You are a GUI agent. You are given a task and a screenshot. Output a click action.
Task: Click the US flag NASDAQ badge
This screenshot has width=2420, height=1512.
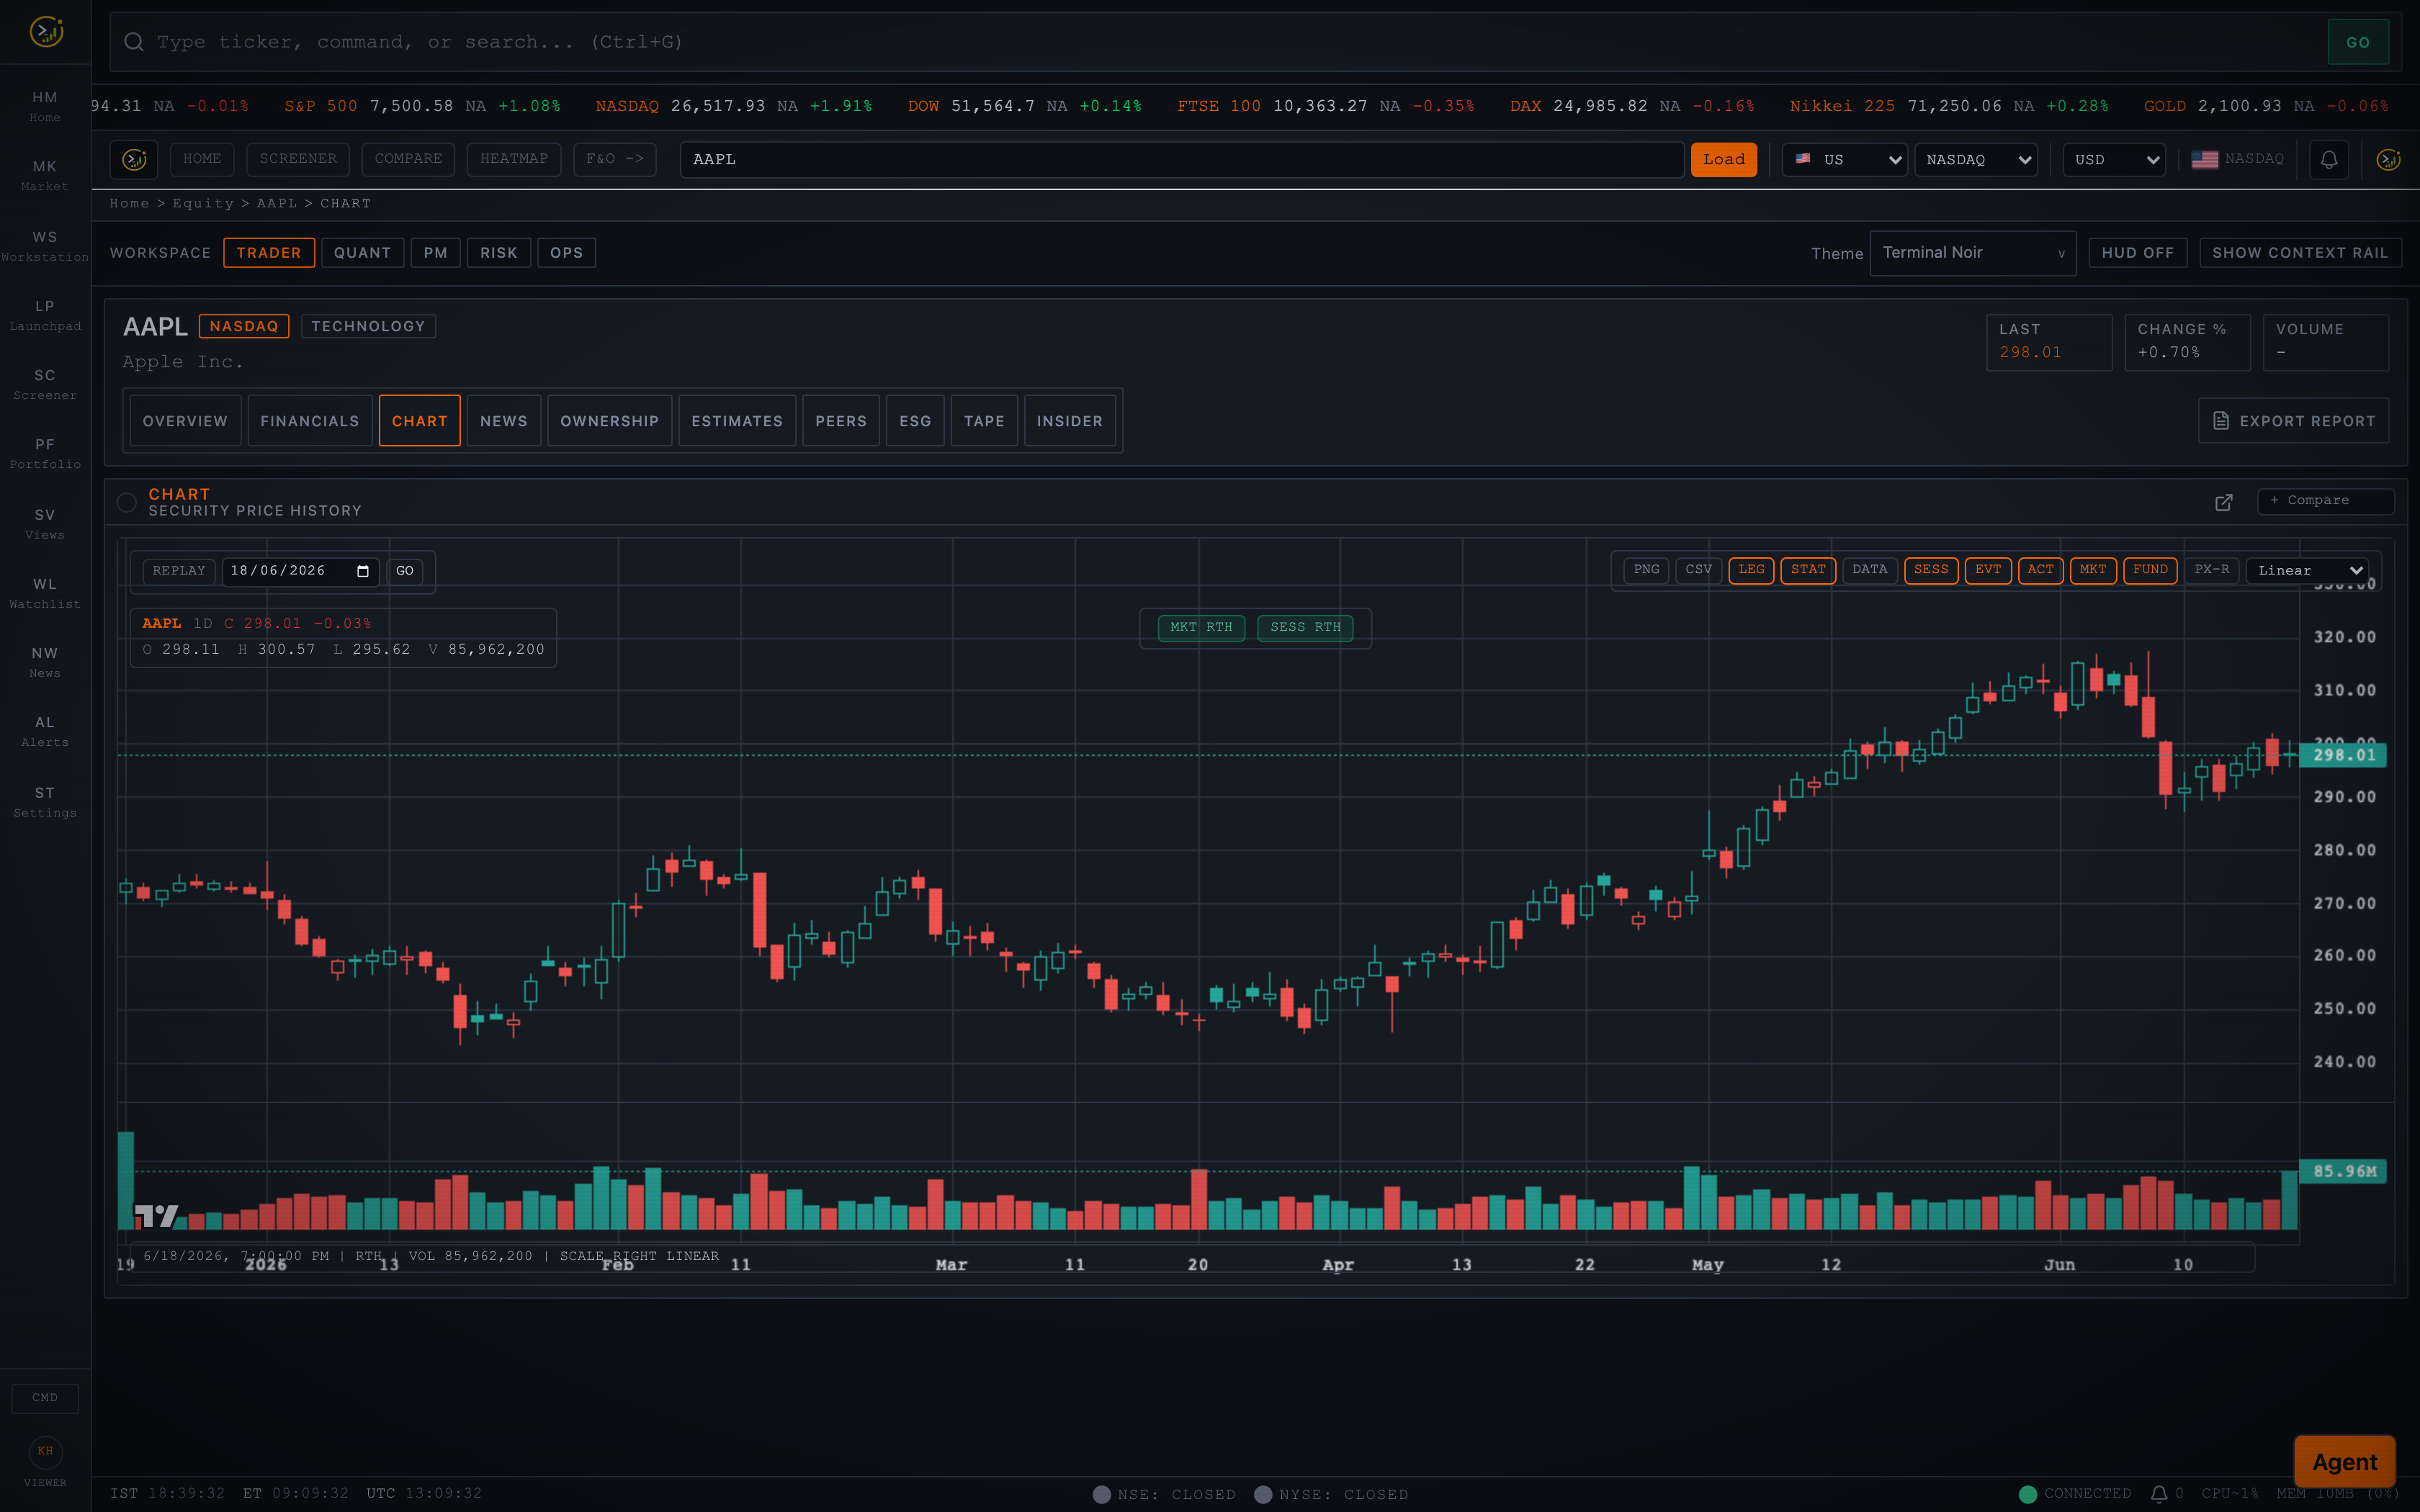pos(2238,159)
